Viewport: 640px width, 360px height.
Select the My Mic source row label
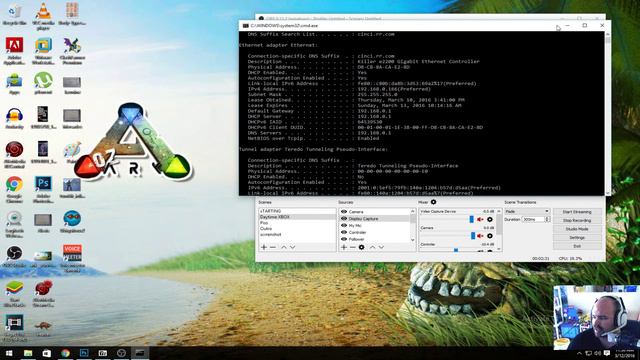[x=355, y=225]
